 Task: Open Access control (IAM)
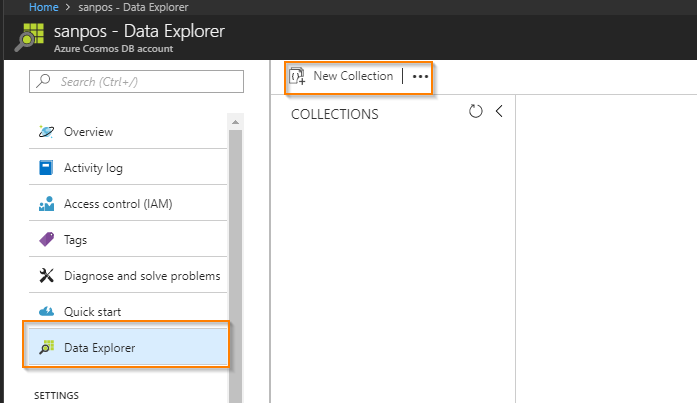pyautogui.click(x=128, y=203)
